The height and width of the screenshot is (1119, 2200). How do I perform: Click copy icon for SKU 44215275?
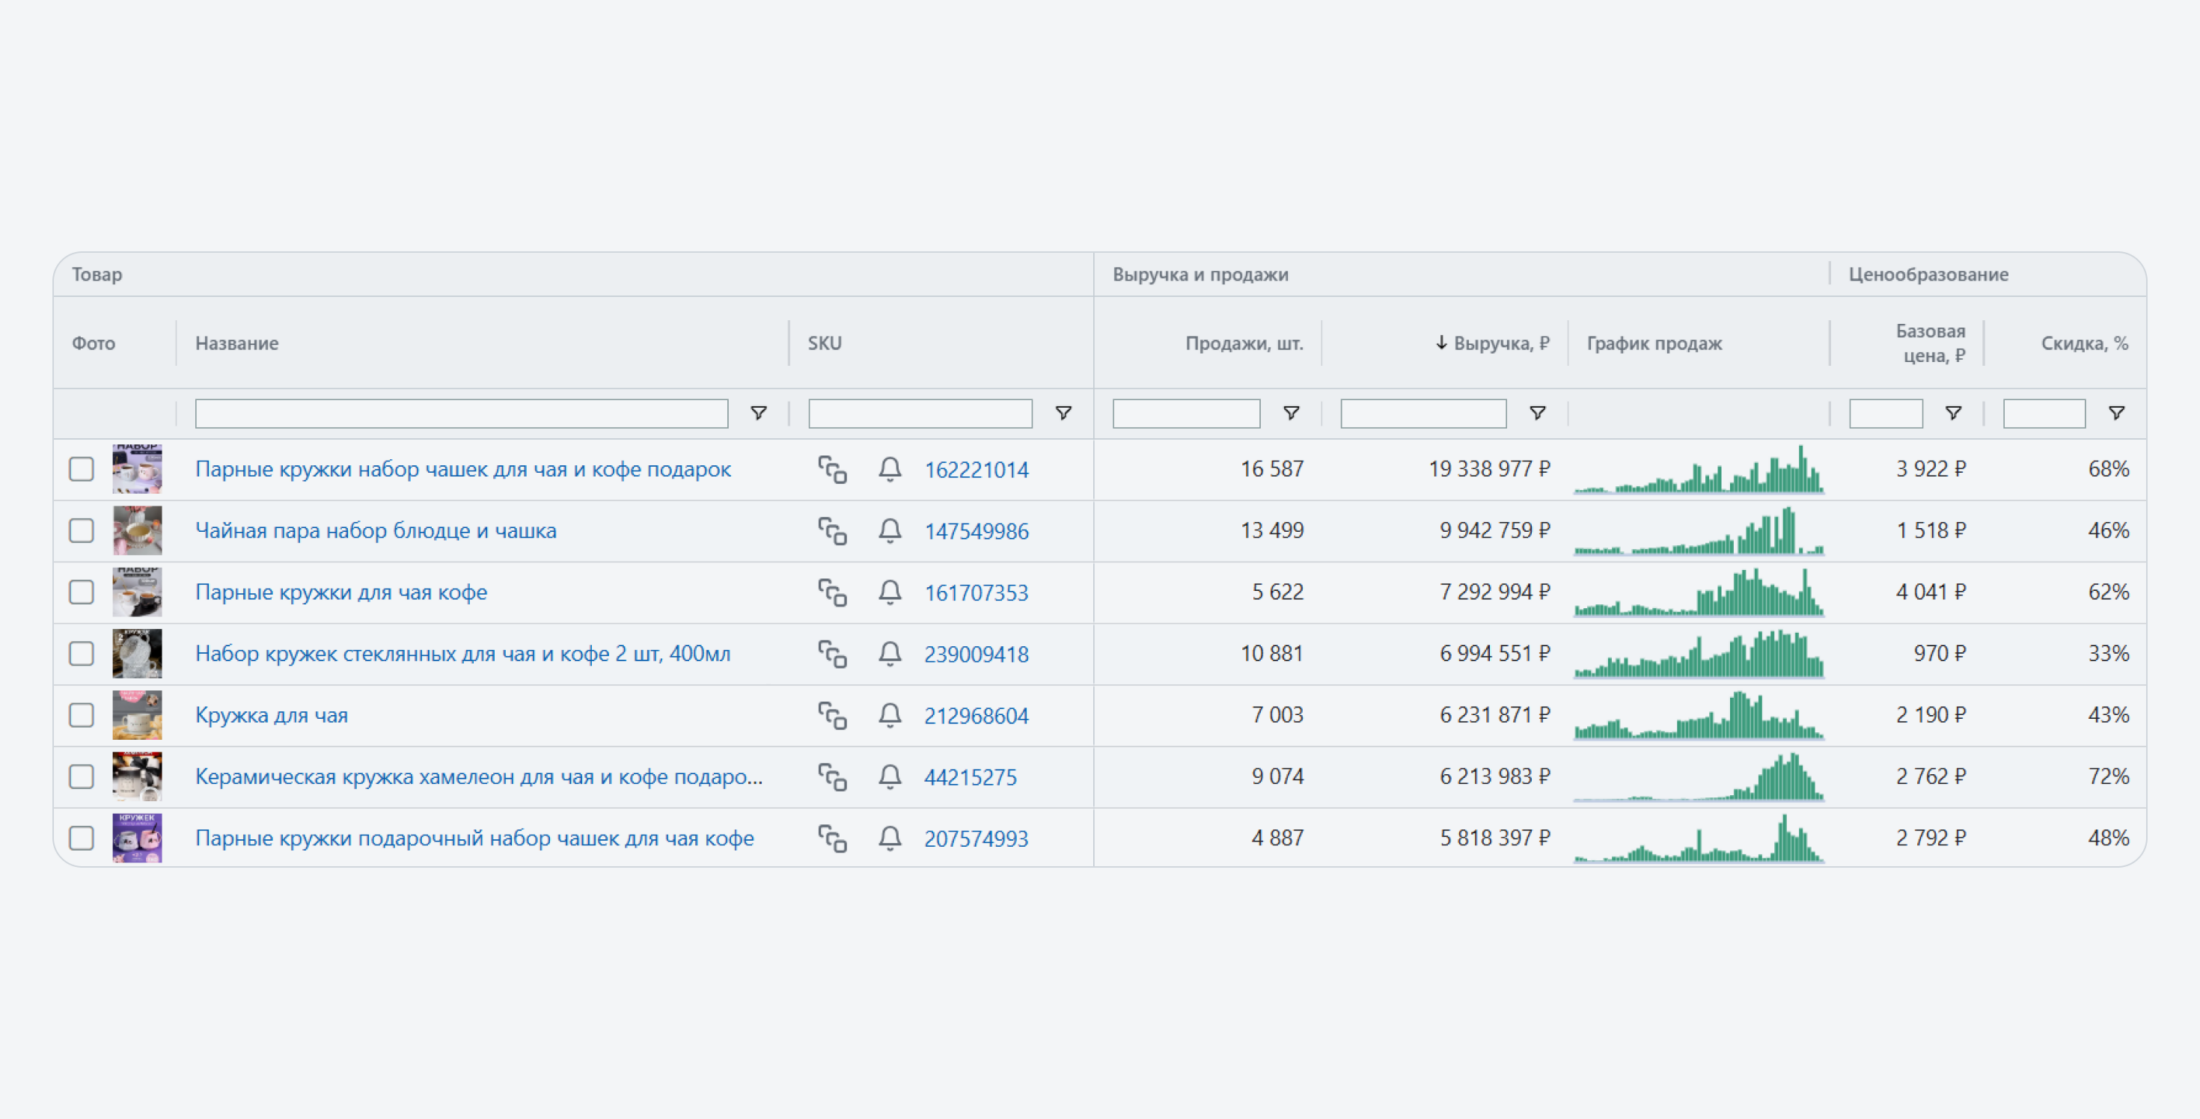[832, 777]
